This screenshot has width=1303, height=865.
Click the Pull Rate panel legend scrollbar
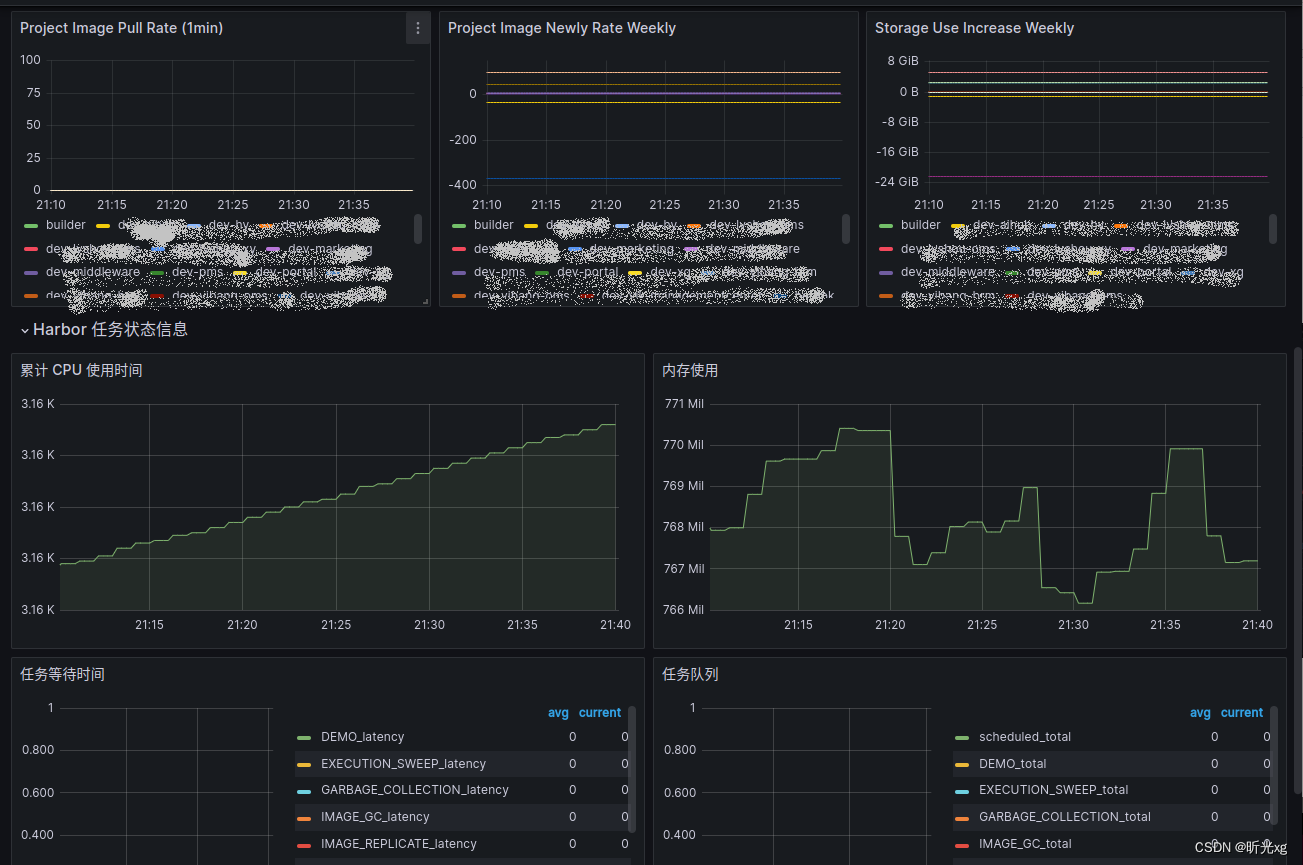[x=417, y=228]
